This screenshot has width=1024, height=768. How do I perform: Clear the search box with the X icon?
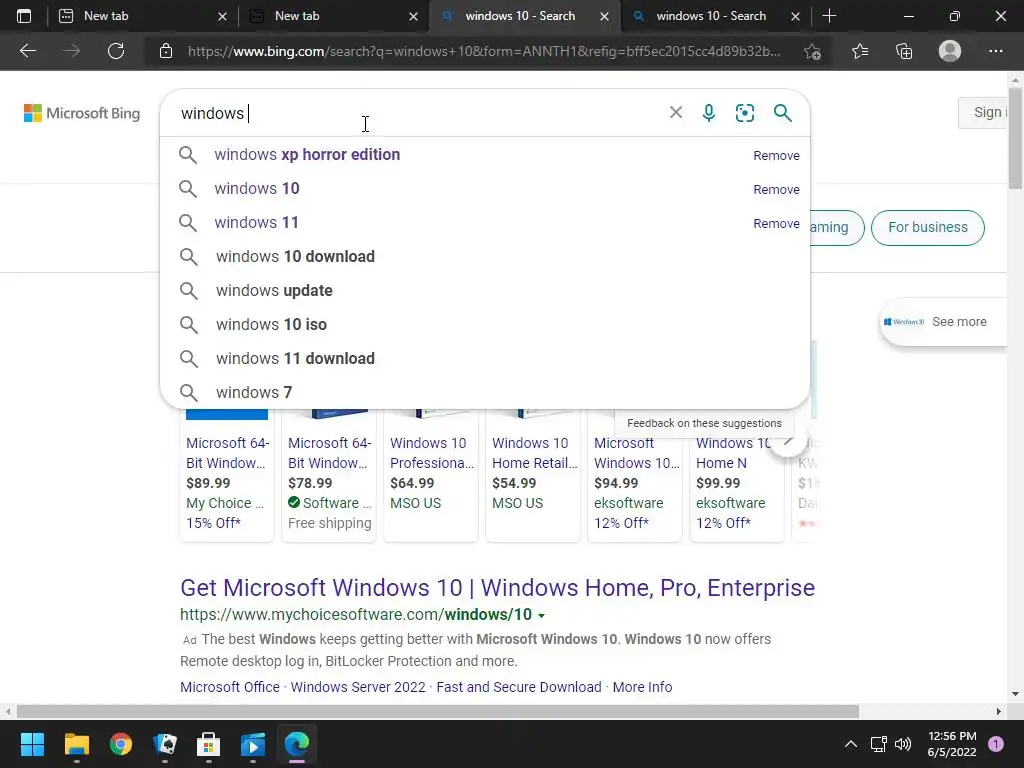676,112
